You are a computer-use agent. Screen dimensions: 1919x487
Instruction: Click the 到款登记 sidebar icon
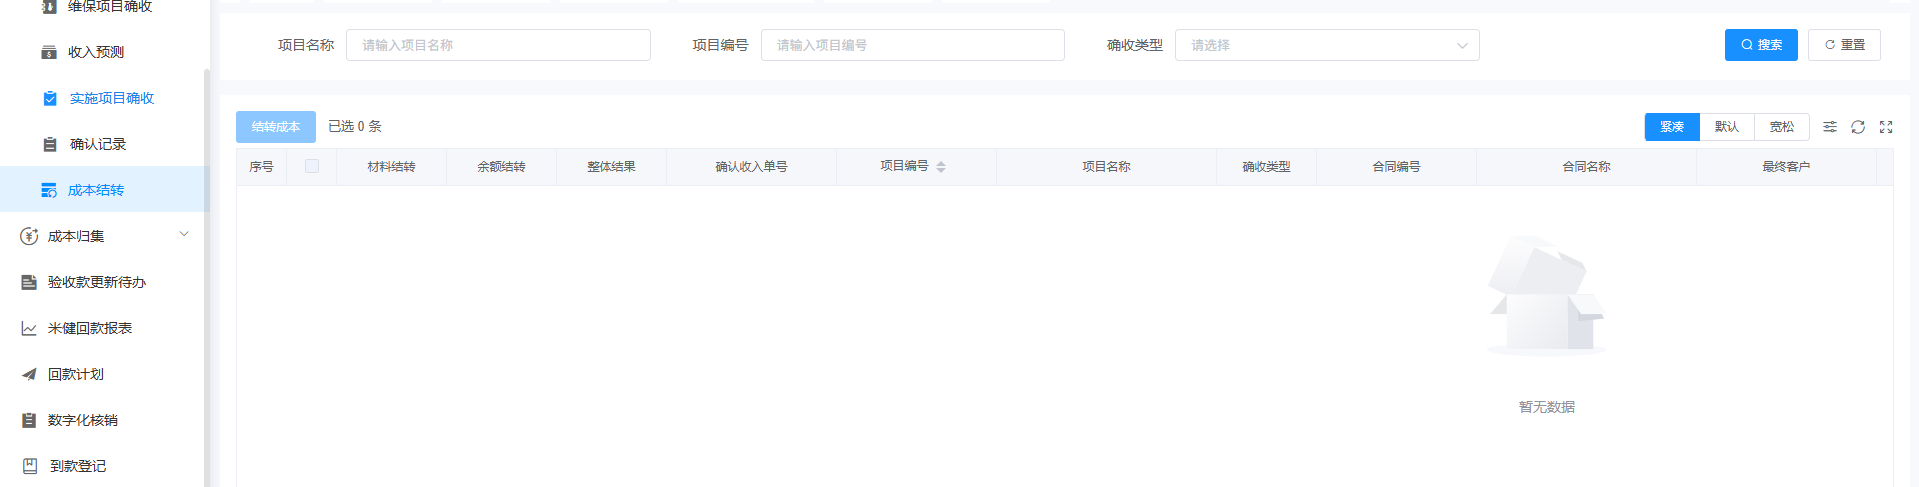(x=30, y=466)
